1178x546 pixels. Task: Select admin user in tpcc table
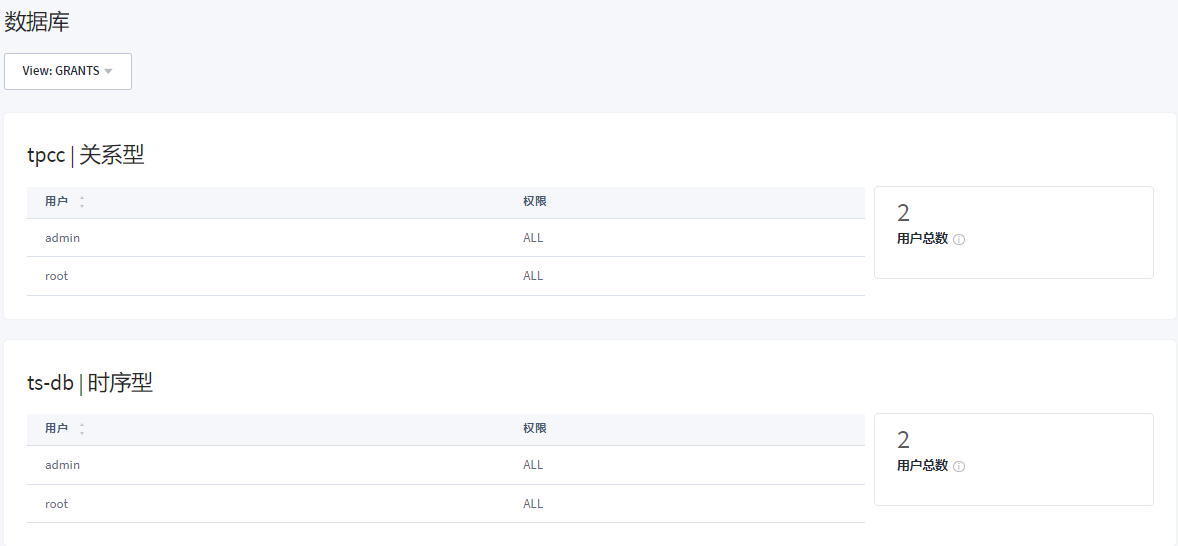click(62, 238)
